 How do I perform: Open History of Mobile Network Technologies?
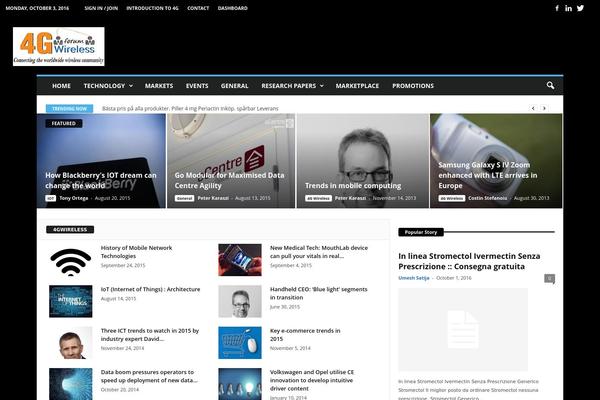click(136, 252)
